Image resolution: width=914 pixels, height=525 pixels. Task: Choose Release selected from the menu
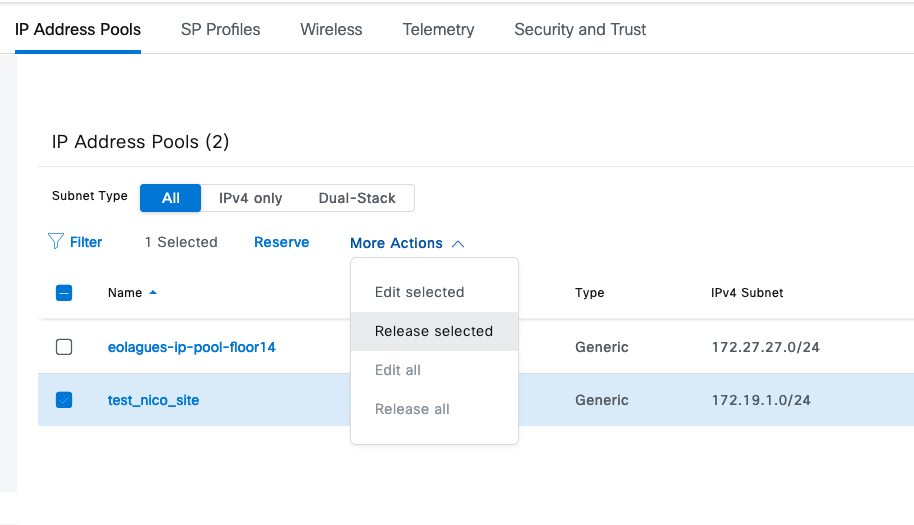pyautogui.click(x=433, y=331)
